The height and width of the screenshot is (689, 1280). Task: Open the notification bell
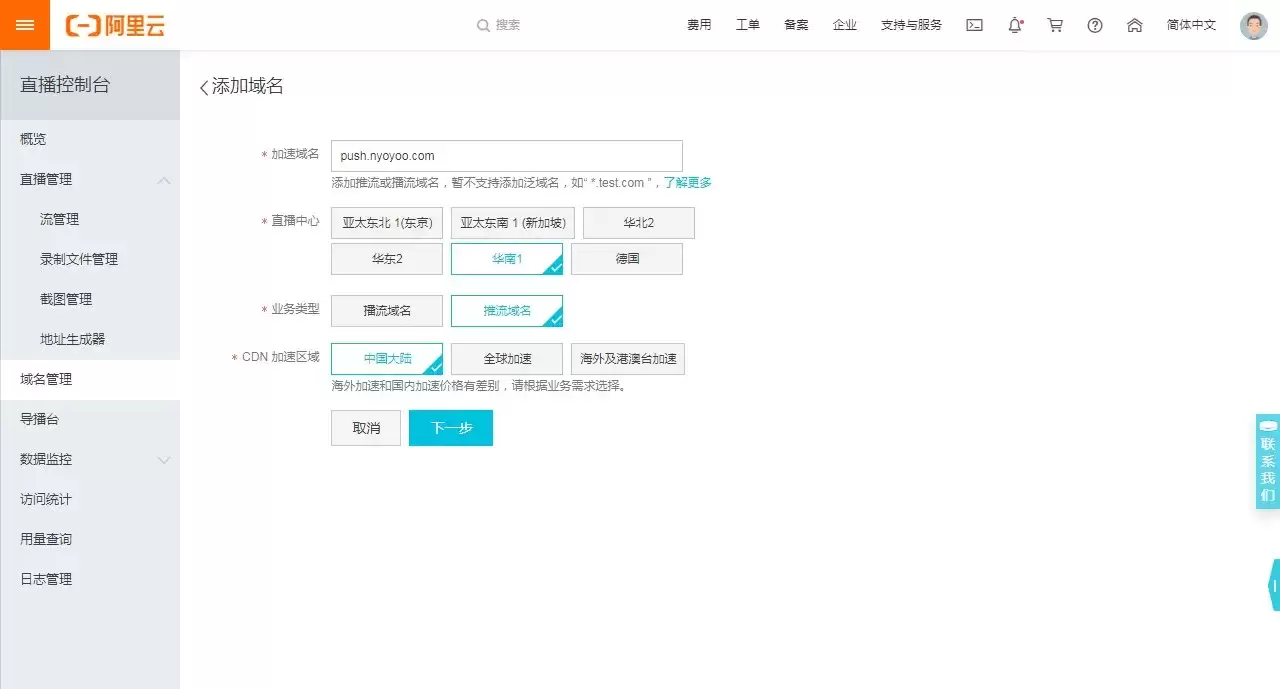1015,25
